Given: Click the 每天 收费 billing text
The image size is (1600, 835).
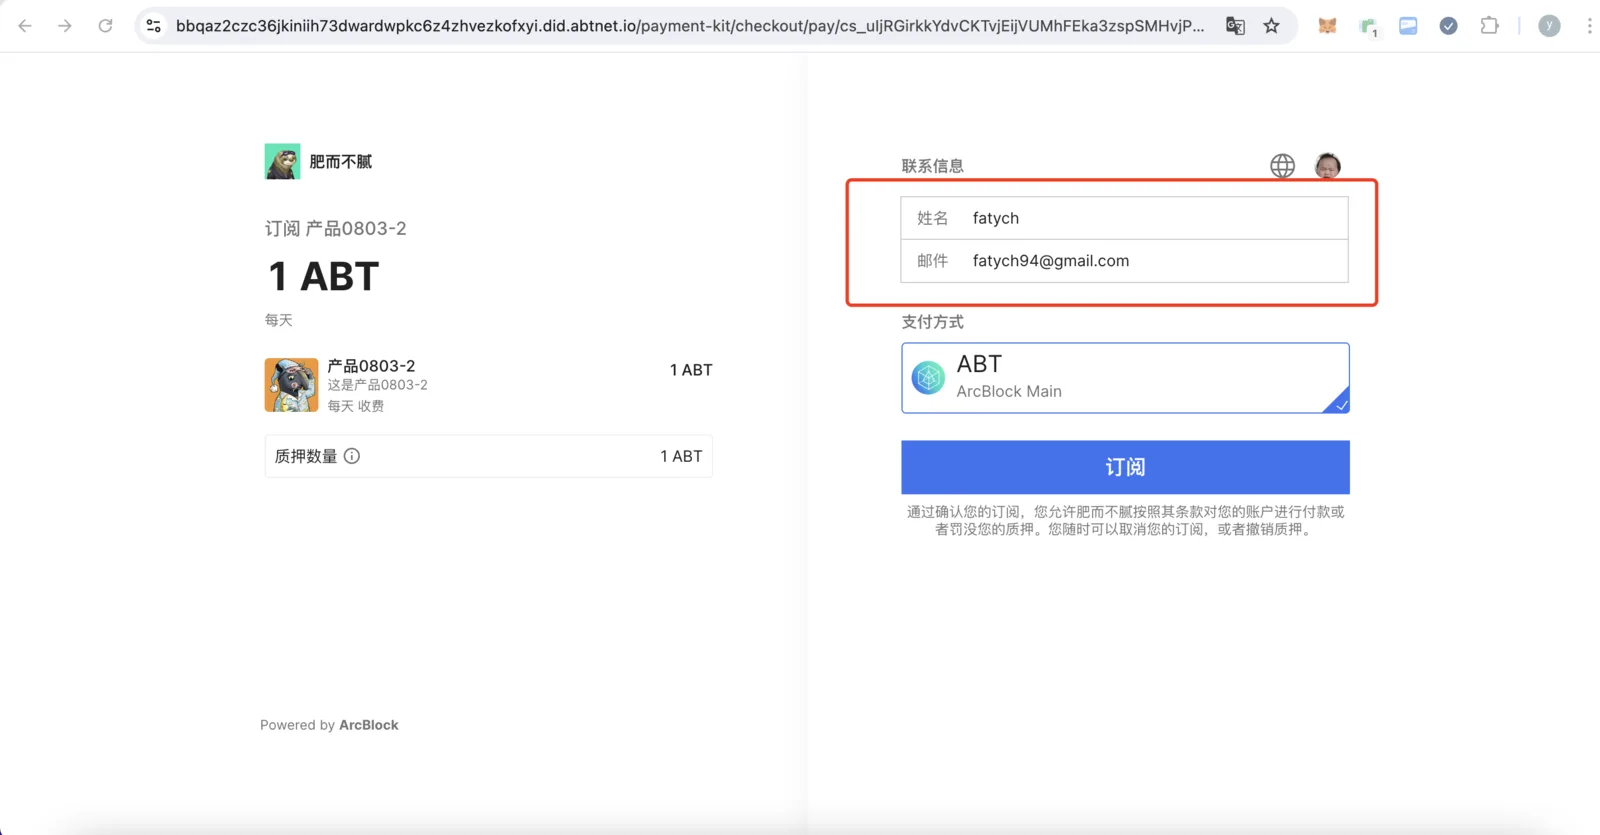Looking at the screenshot, I should coord(356,406).
